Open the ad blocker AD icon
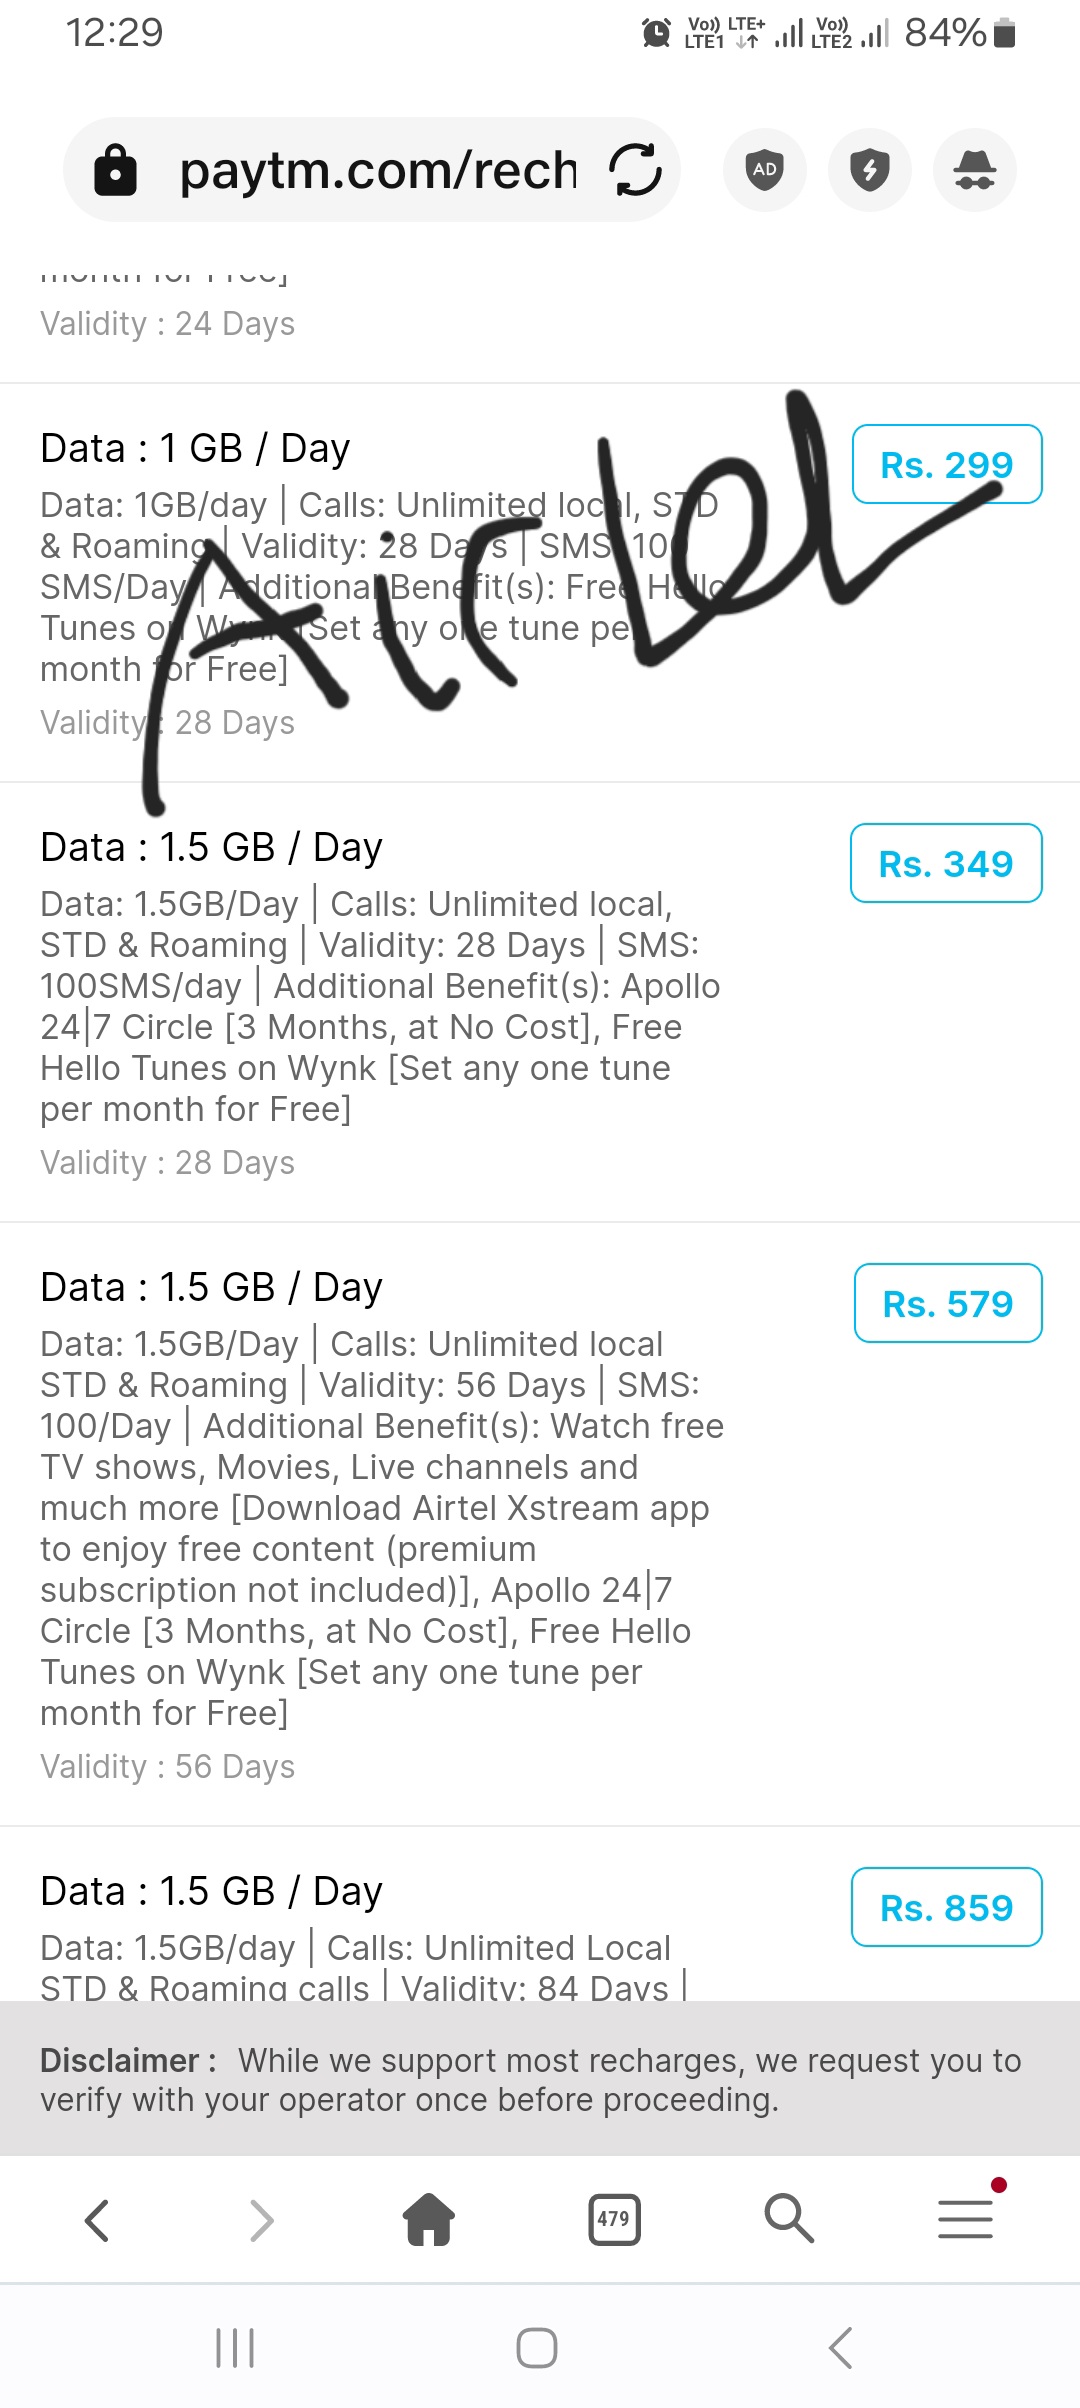The width and height of the screenshot is (1080, 2408). (765, 170)
